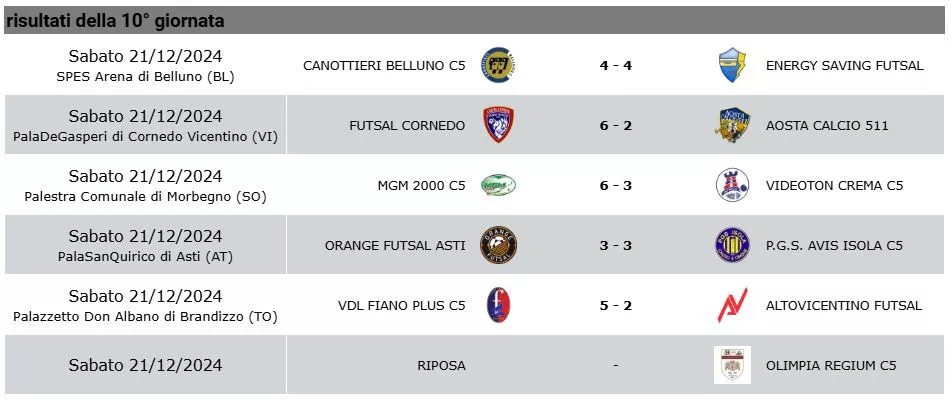952x400 pixels.
Task: Click the VDL Fiano Plus C5 crest
Action: pyautogui.click(x=497, y=305)
